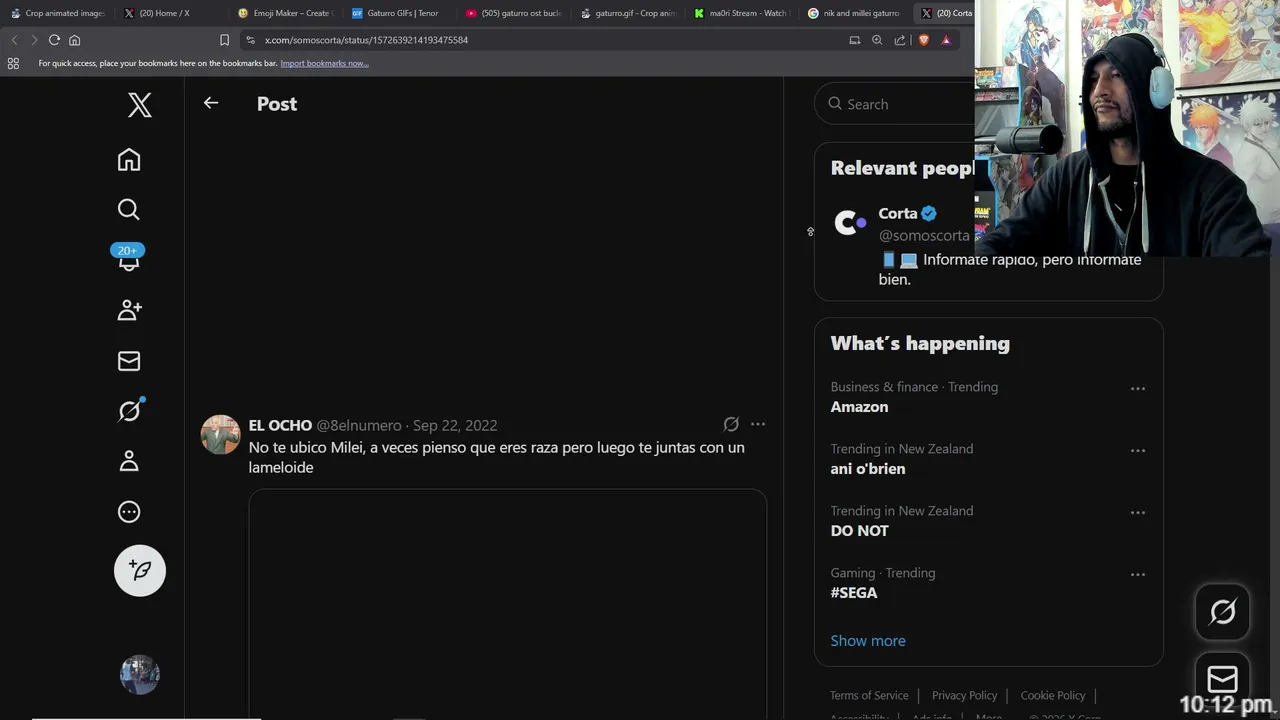Viewport: 1280px width, 720px height.
Task: Open the #SEGA trending topic
Action: coord(854,593)
